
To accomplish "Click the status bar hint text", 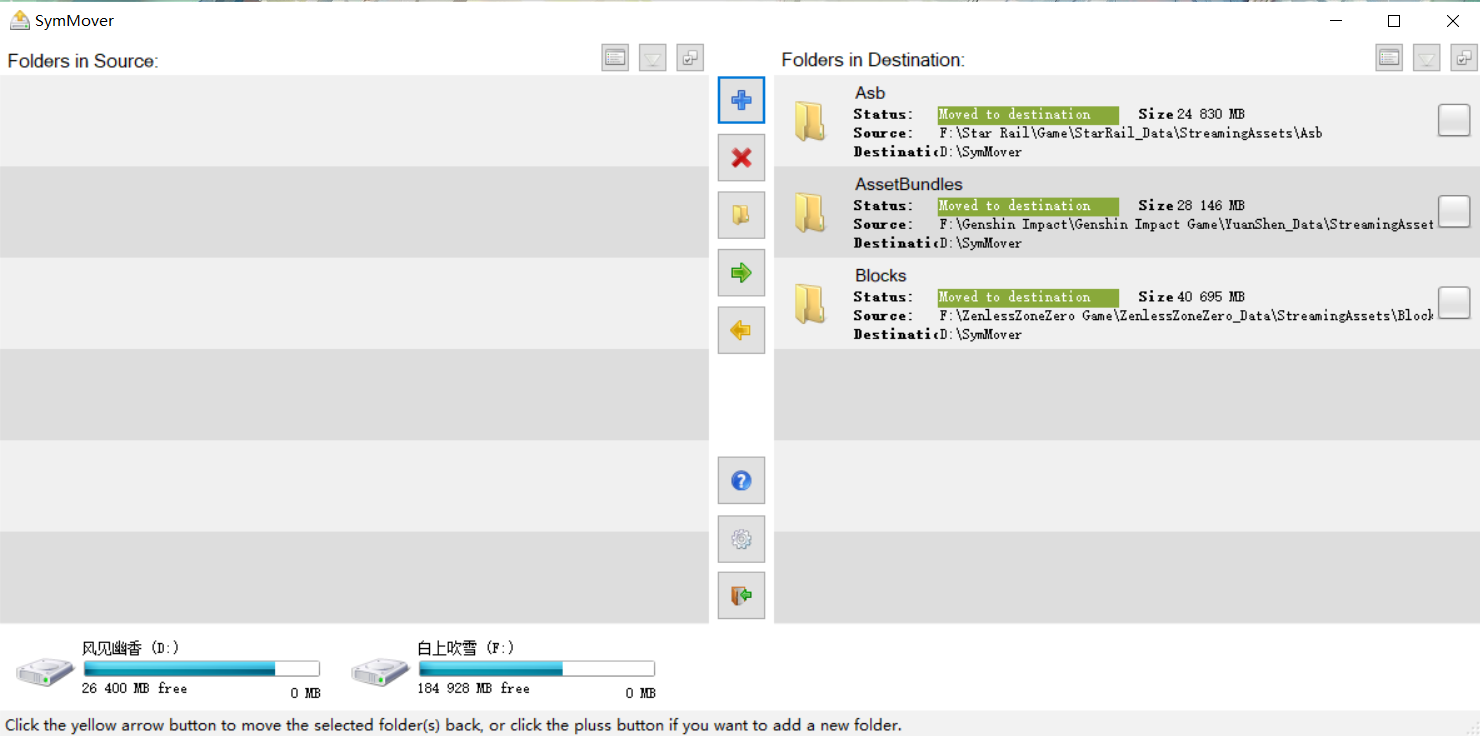I will (x=453, y=725).
